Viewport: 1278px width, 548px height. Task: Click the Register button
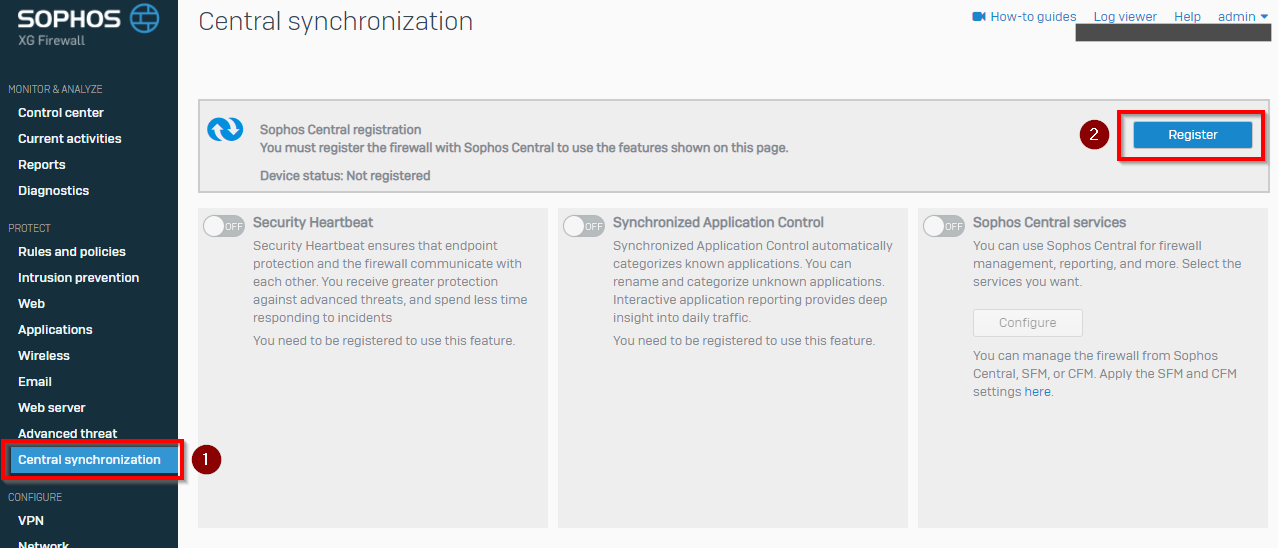tap(1192, 135)
